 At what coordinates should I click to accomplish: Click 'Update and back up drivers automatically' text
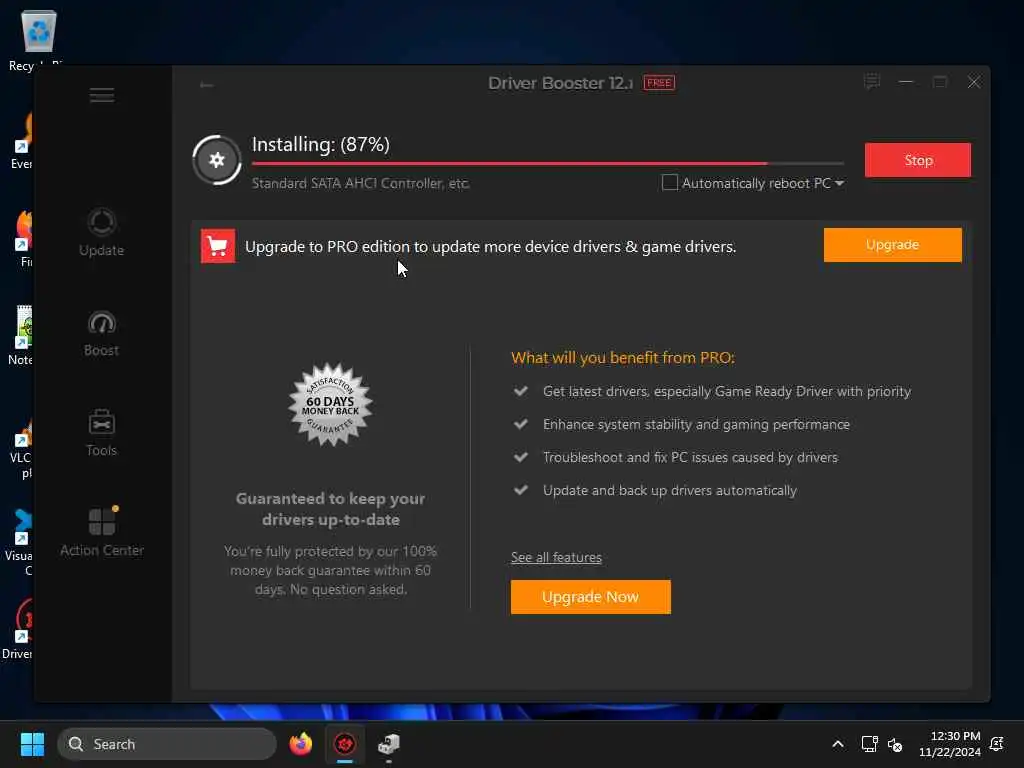tap(669, 490)
